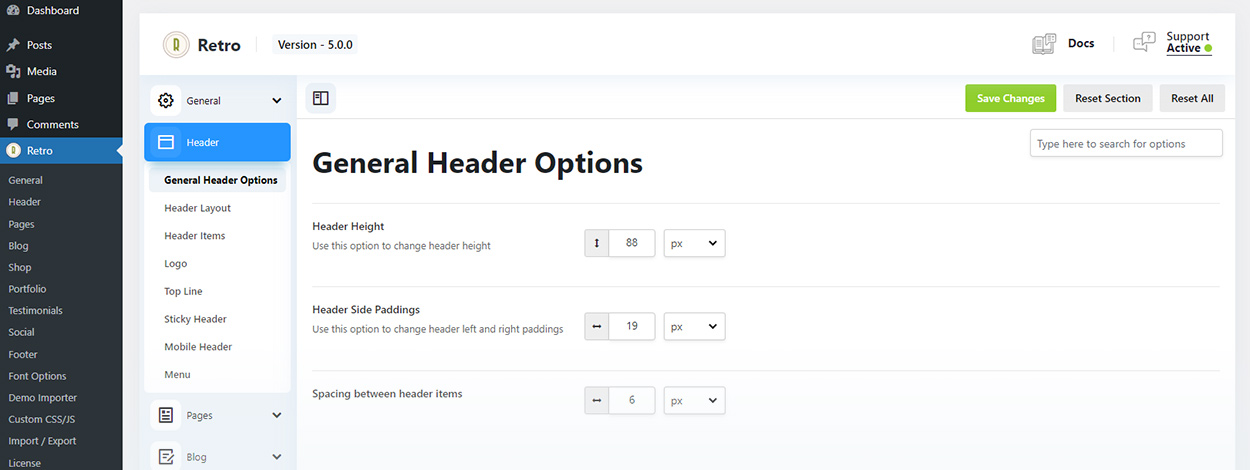
Task: Click the panel layout toggle icon
Action: point(321,99)
